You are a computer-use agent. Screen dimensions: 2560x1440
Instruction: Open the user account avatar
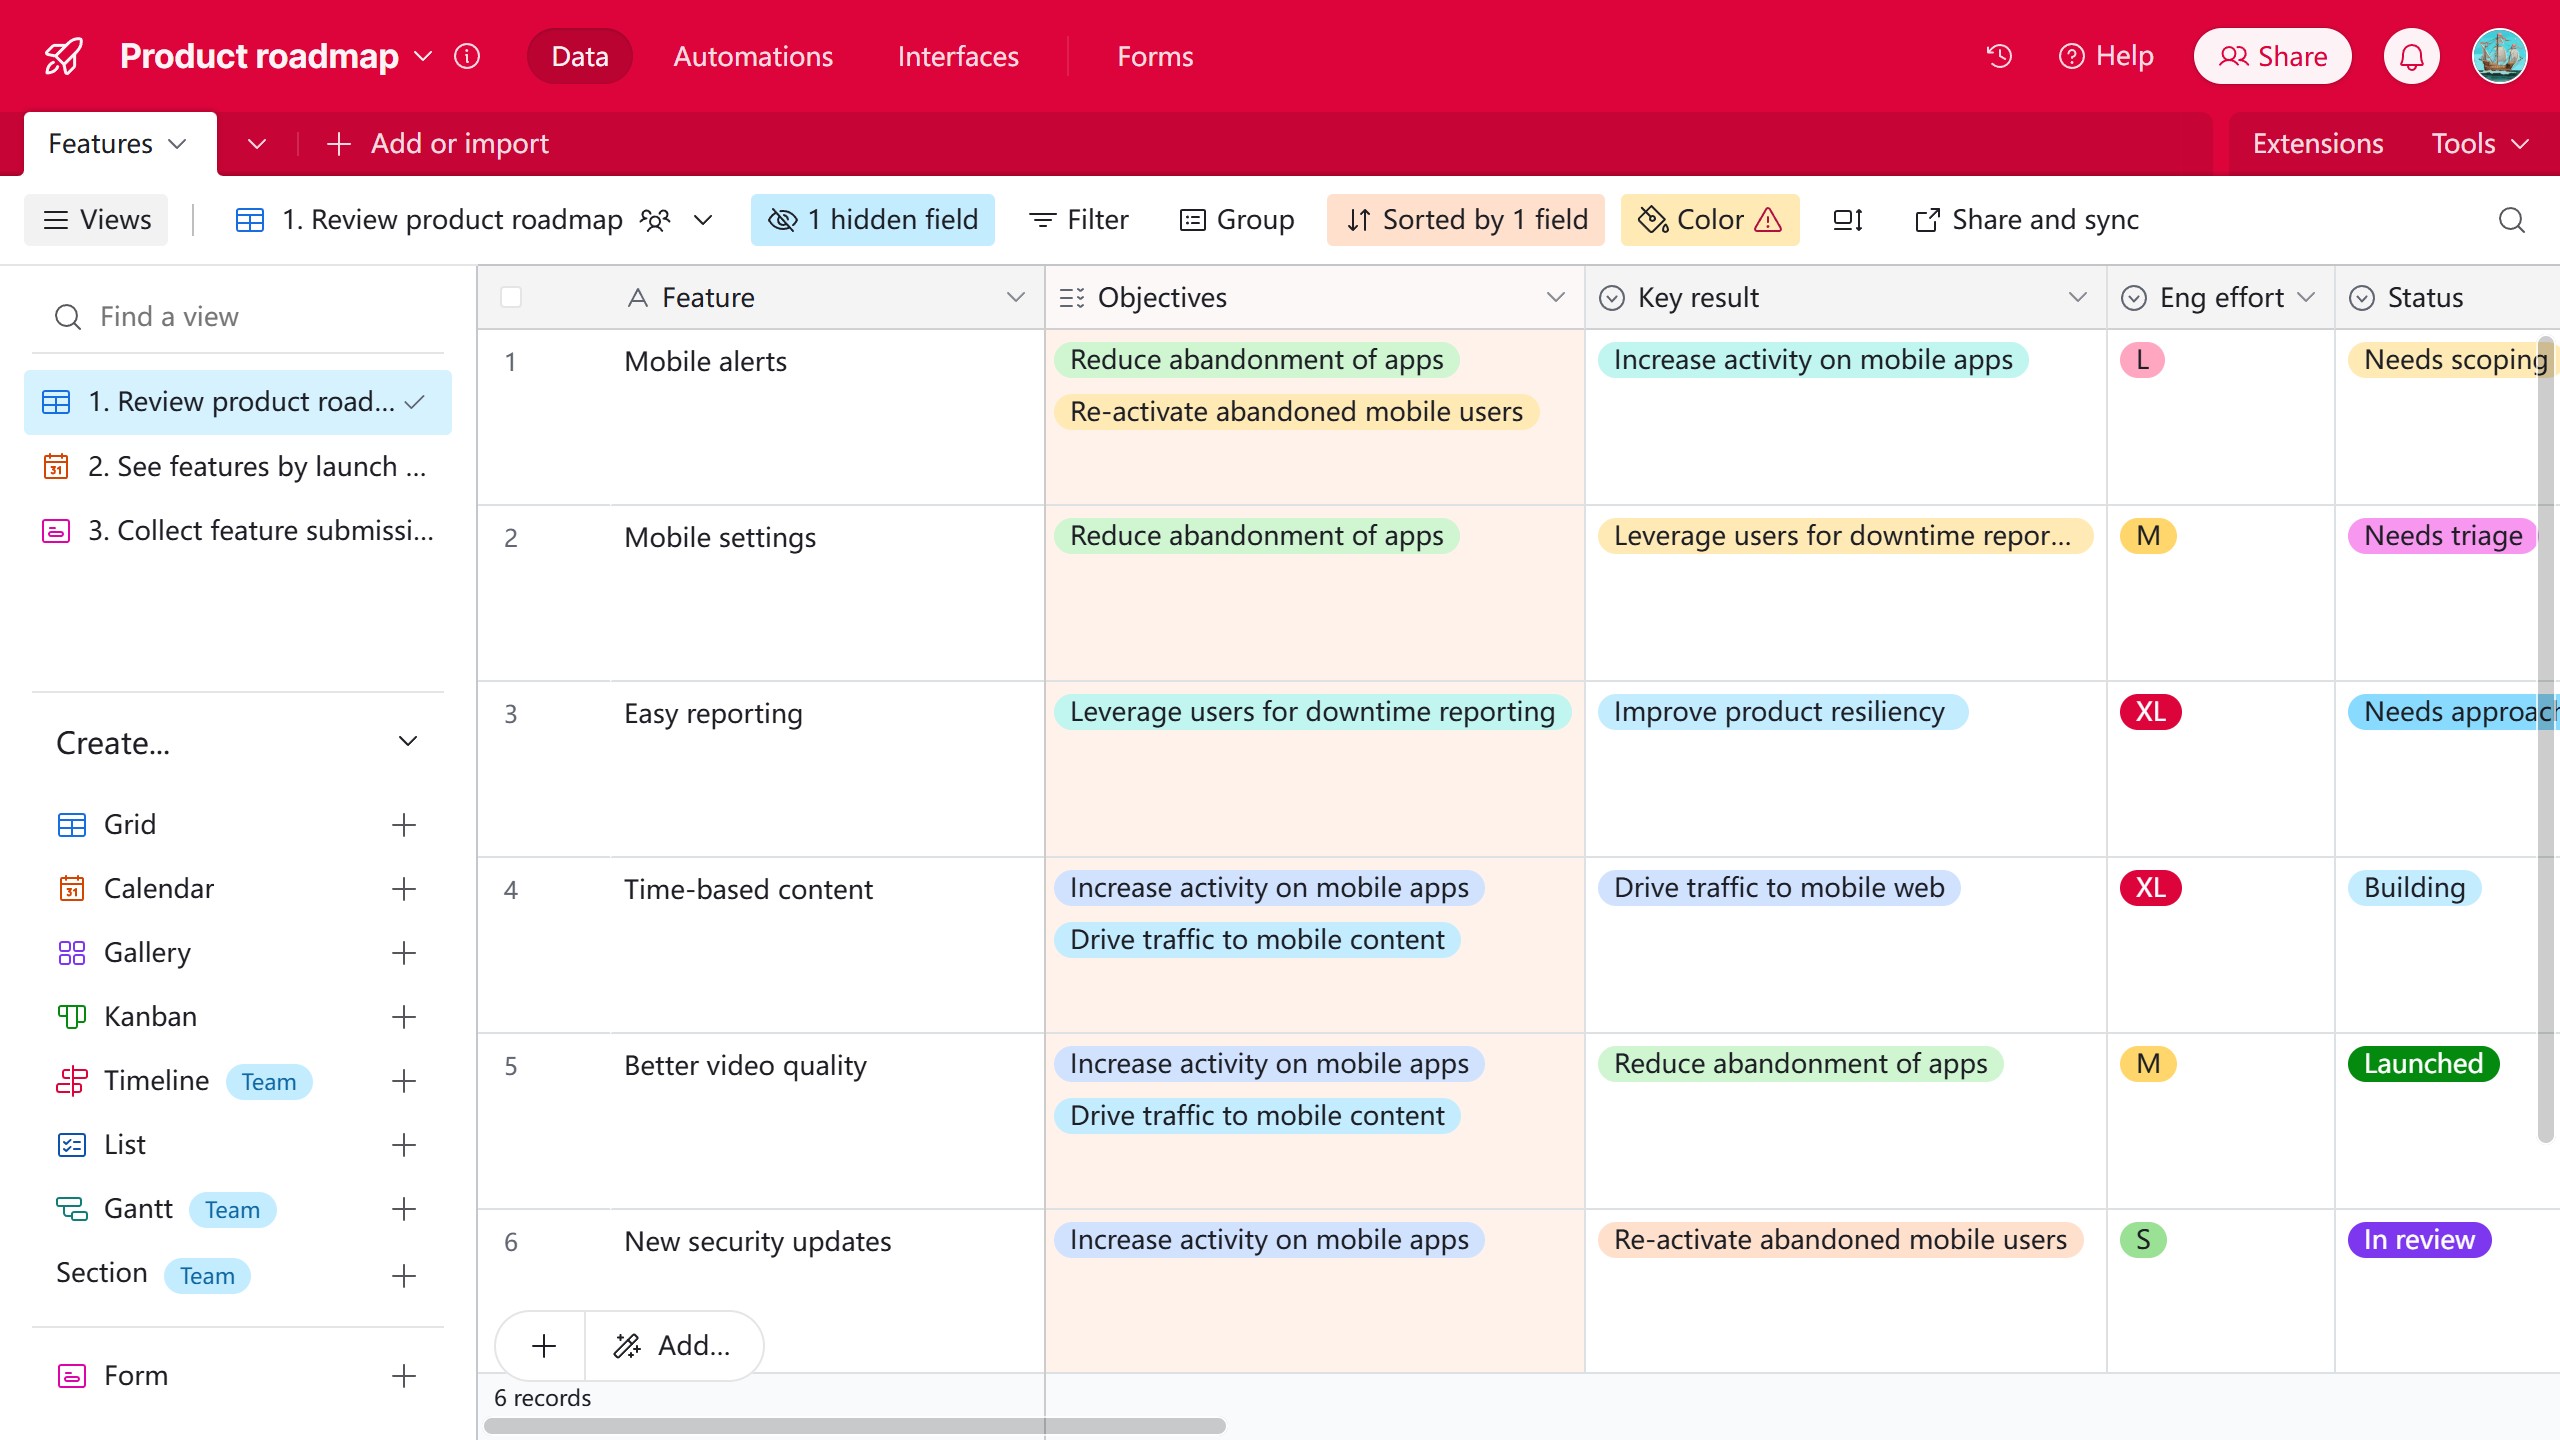(2500, 56)
